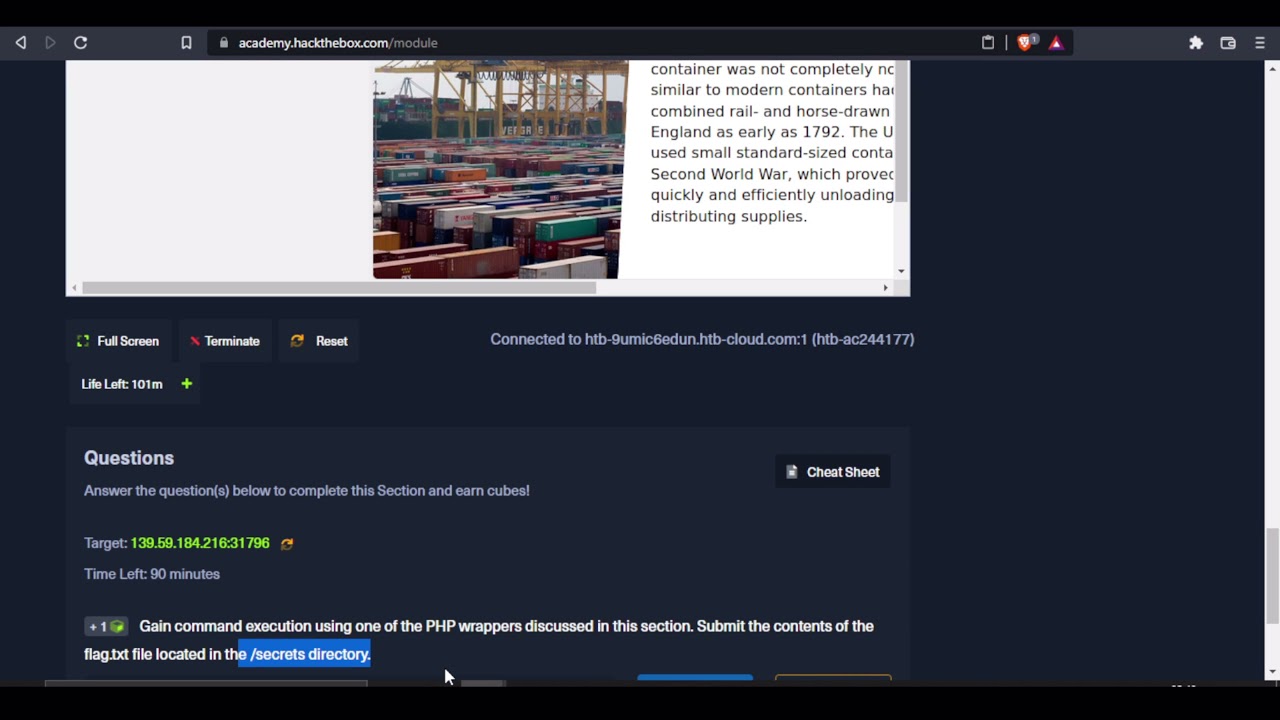Open the clipboard icon in address bar
This screenshot has height=720, width=1280.
[x=988, y=43]
